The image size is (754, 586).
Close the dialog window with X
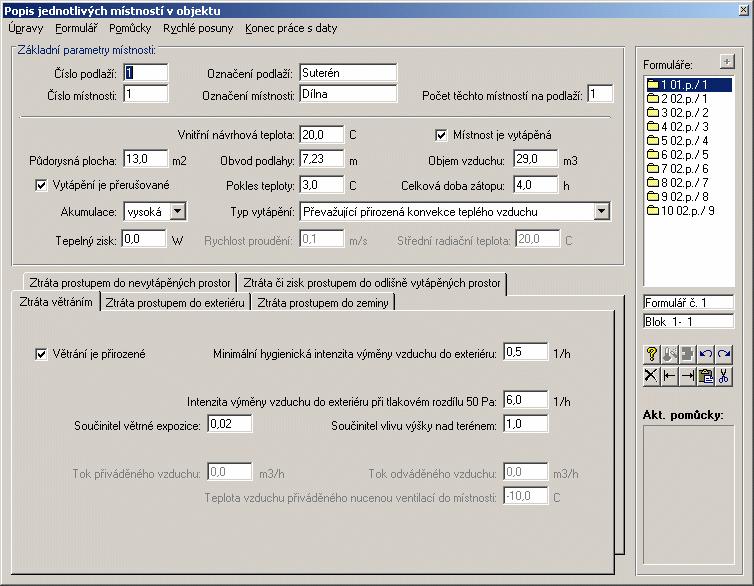(x=743, y=10)
